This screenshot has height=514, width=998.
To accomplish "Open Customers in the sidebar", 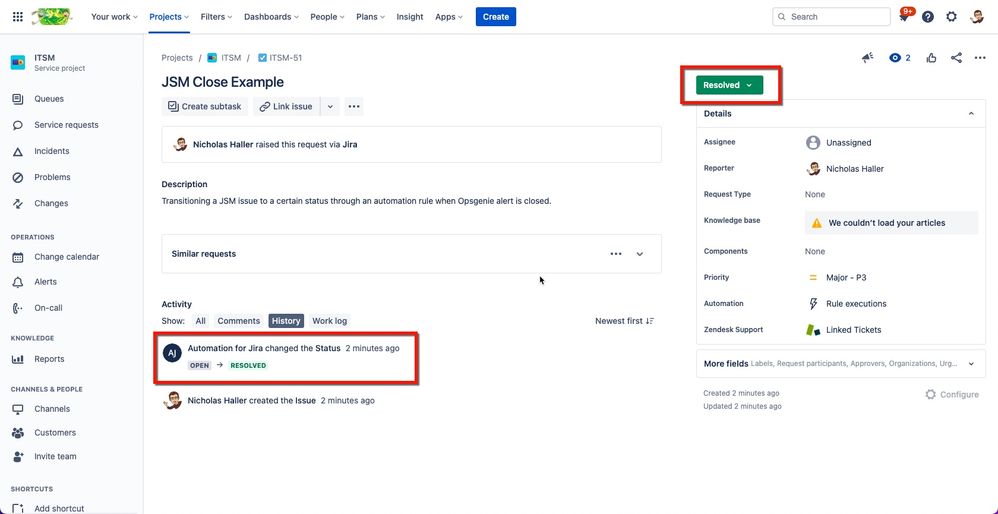I will coord(55,433).
